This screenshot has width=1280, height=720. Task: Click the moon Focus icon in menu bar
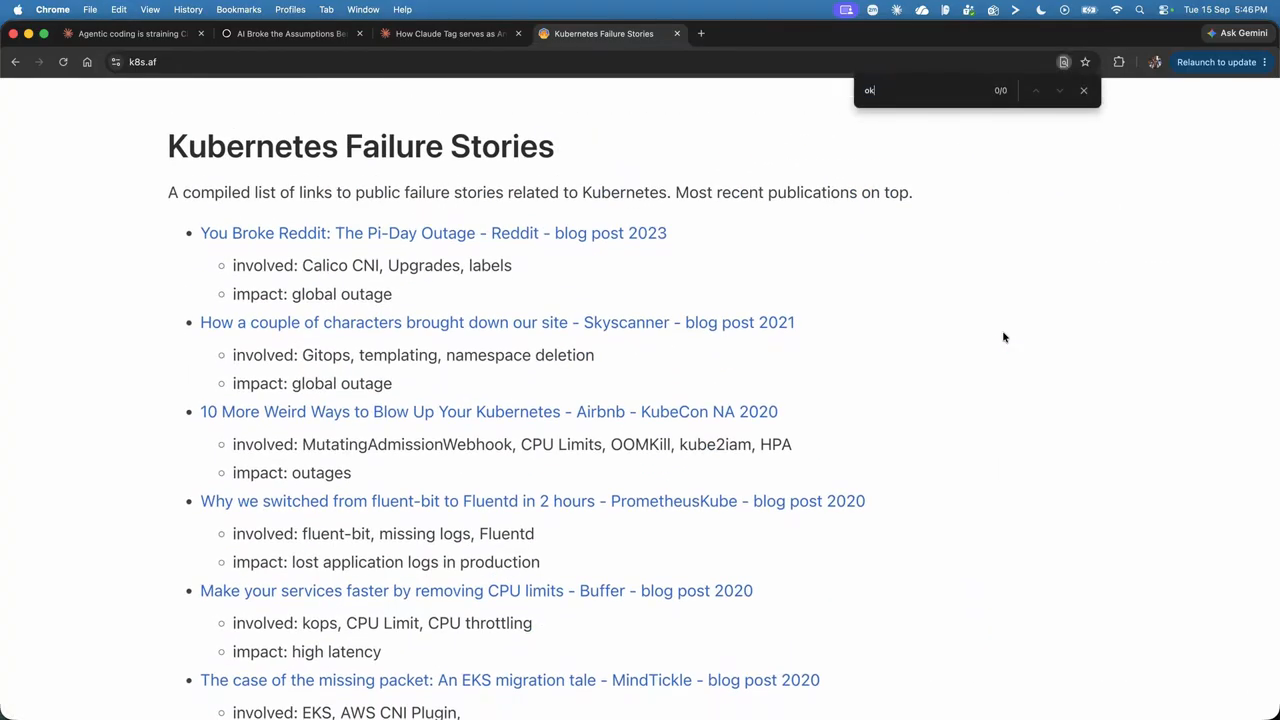coord(1041,9)
